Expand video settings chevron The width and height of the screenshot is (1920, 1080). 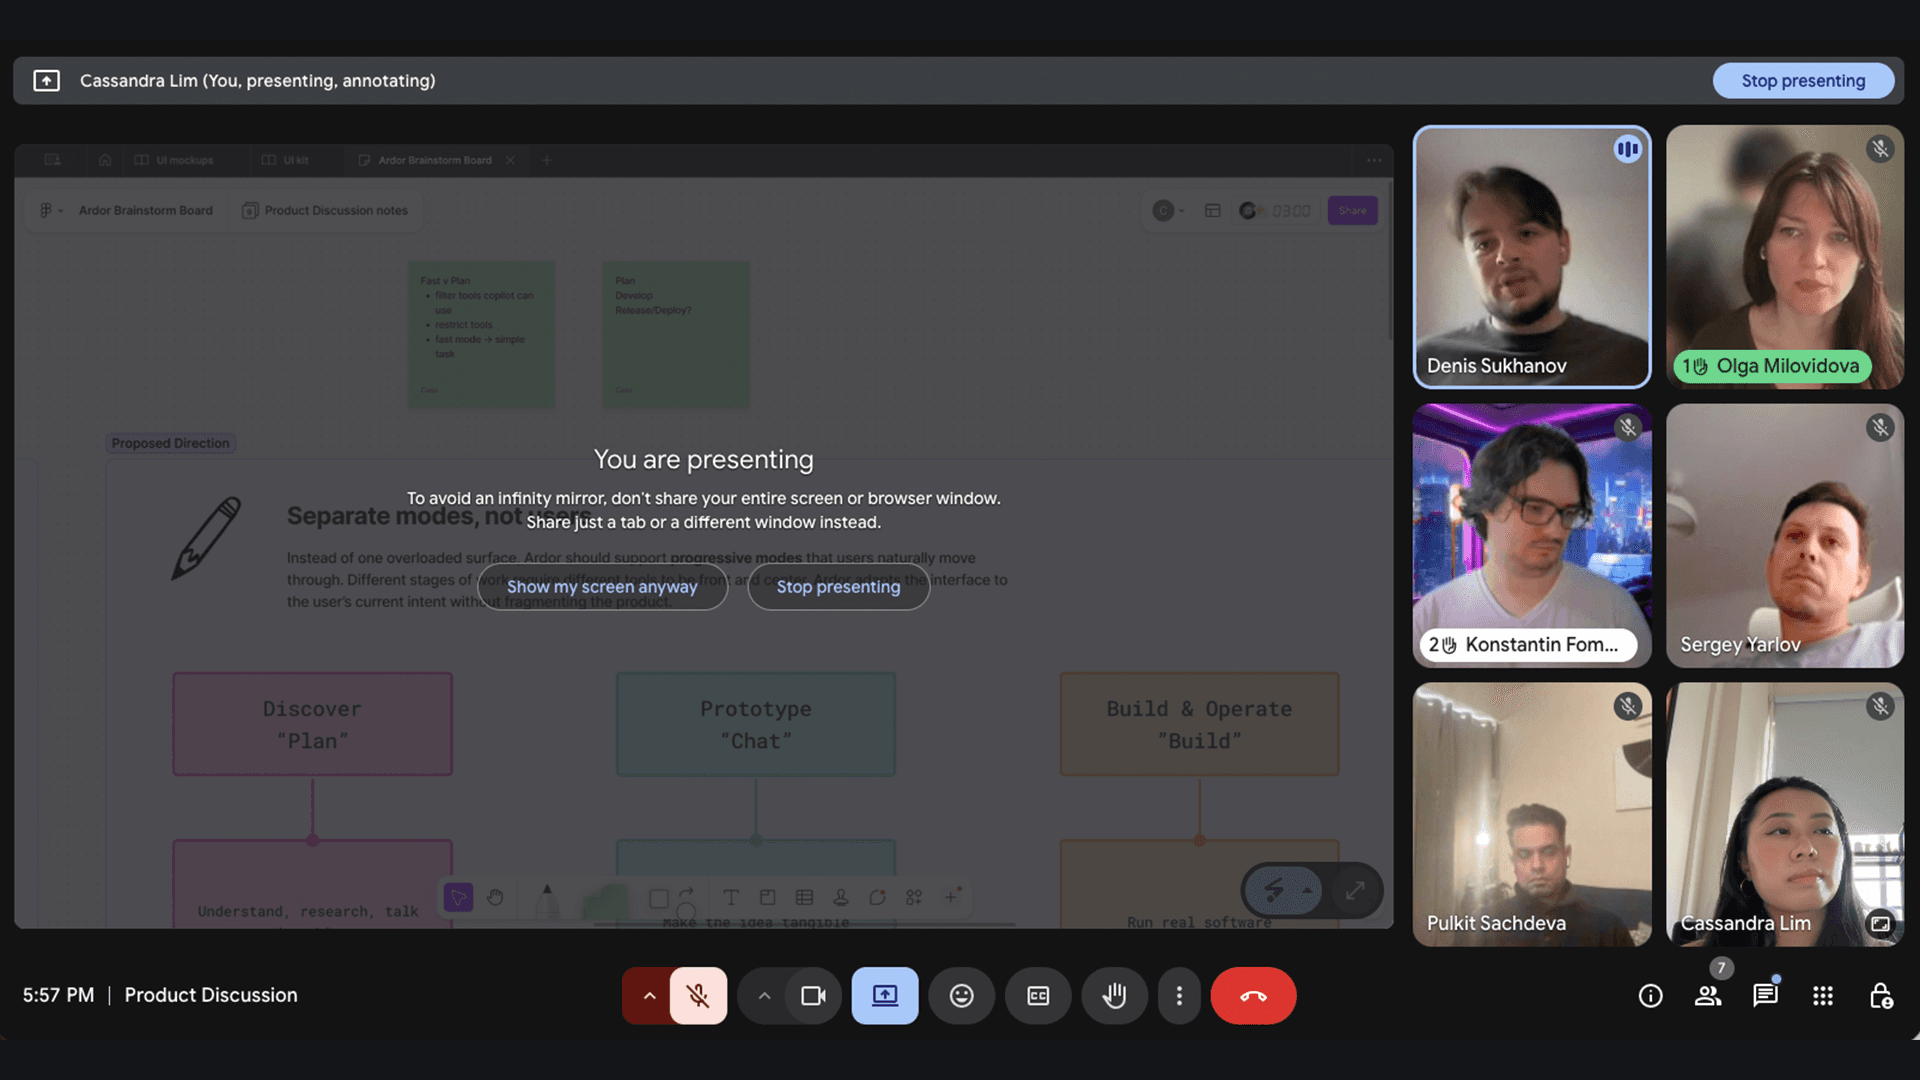(764, 995)
